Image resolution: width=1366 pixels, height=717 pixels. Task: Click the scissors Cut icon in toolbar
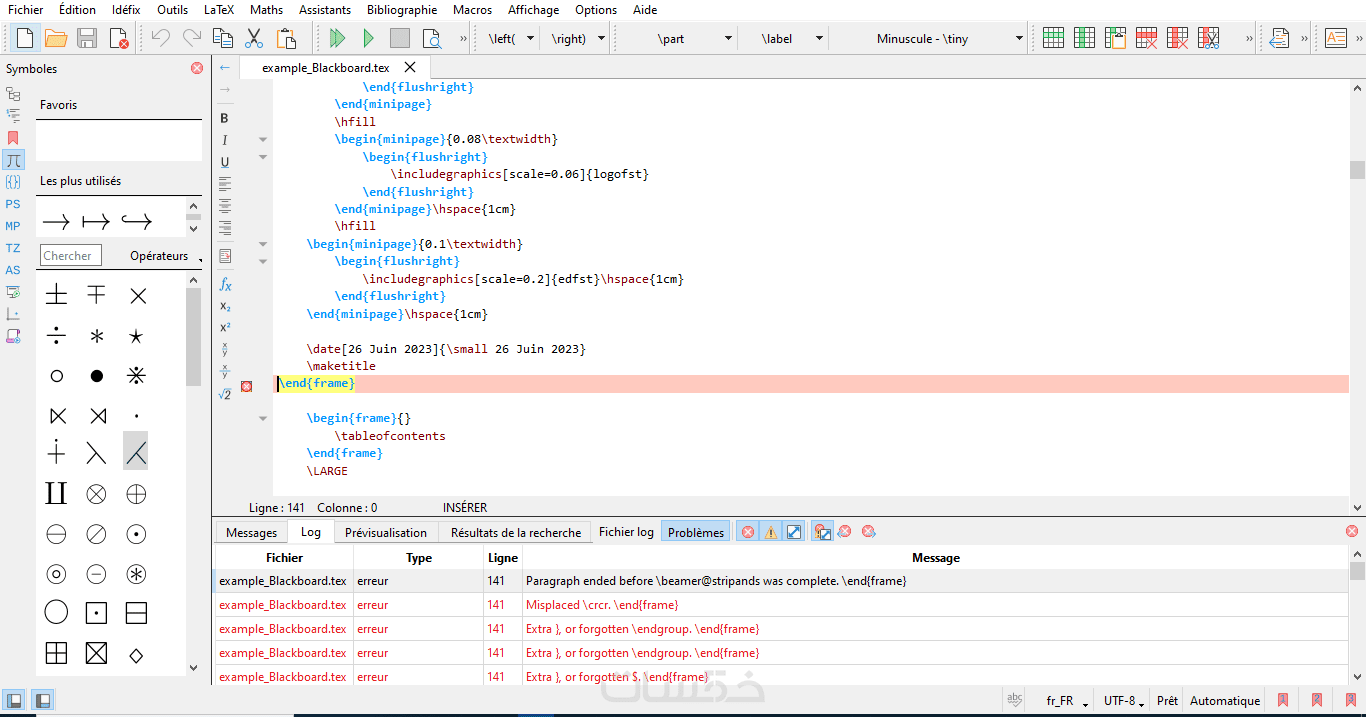click(254, 39)
